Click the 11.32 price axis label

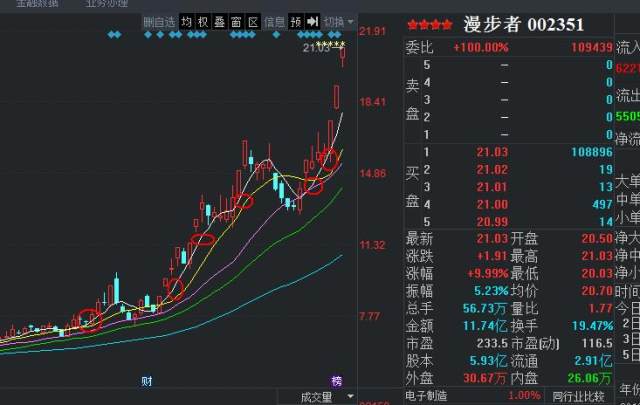(x=372, y=245)
